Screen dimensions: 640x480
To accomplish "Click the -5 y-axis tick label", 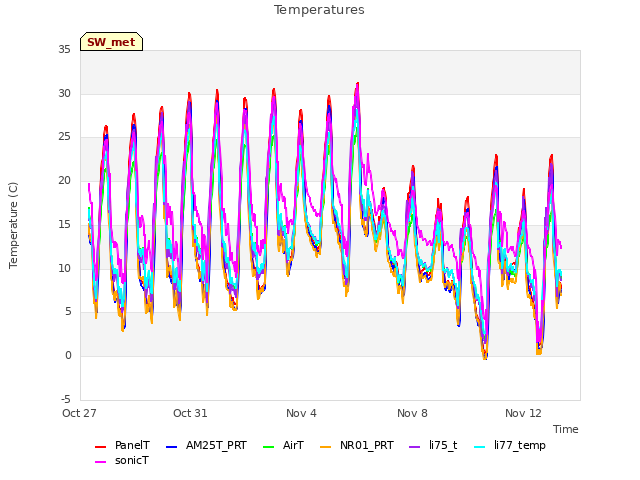I will 66,399.
